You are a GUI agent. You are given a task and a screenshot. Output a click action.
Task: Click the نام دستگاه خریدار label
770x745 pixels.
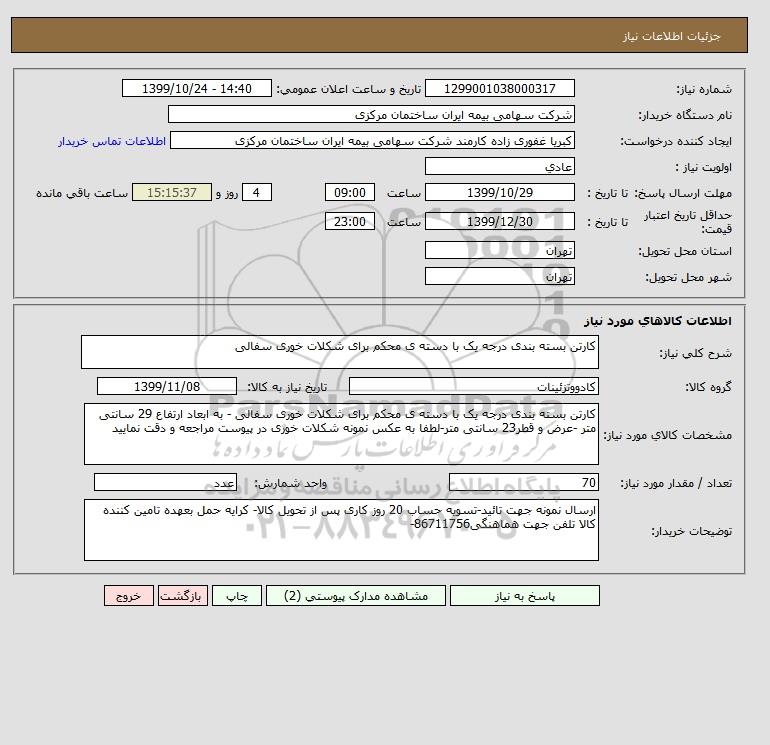click(x=685, y=115)
